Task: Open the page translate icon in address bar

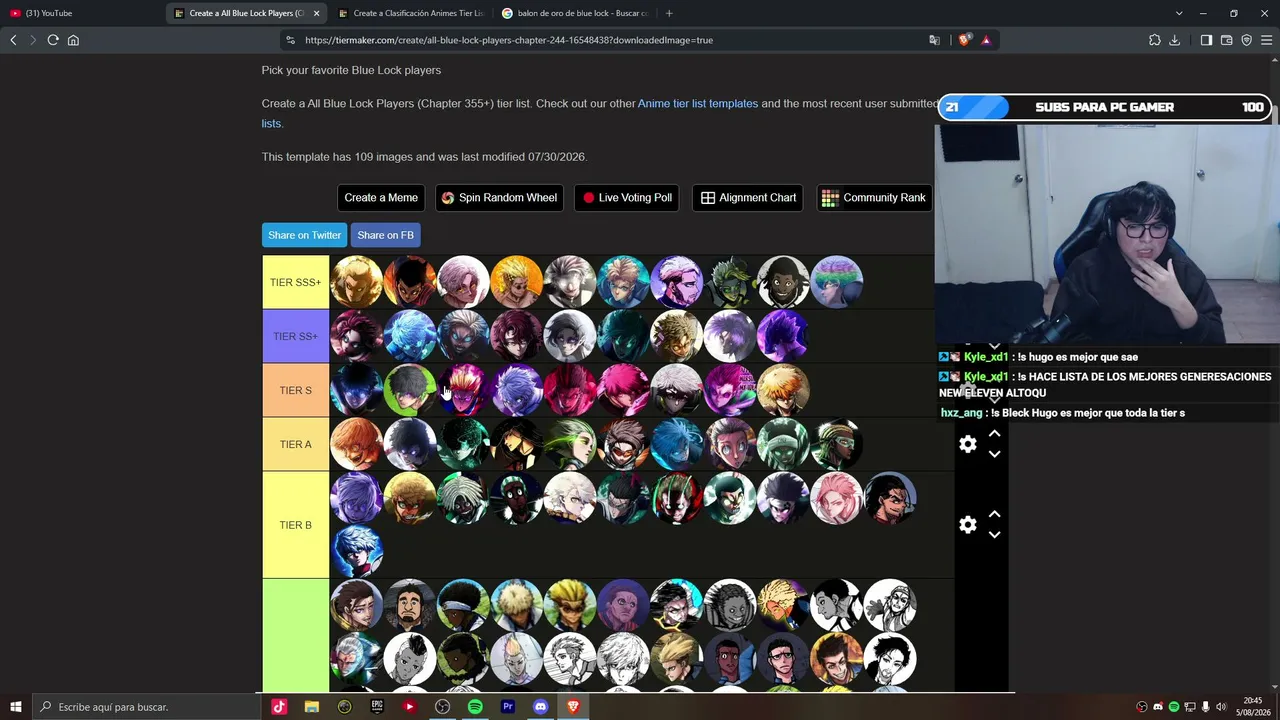Action: click(x=934, y=40)
